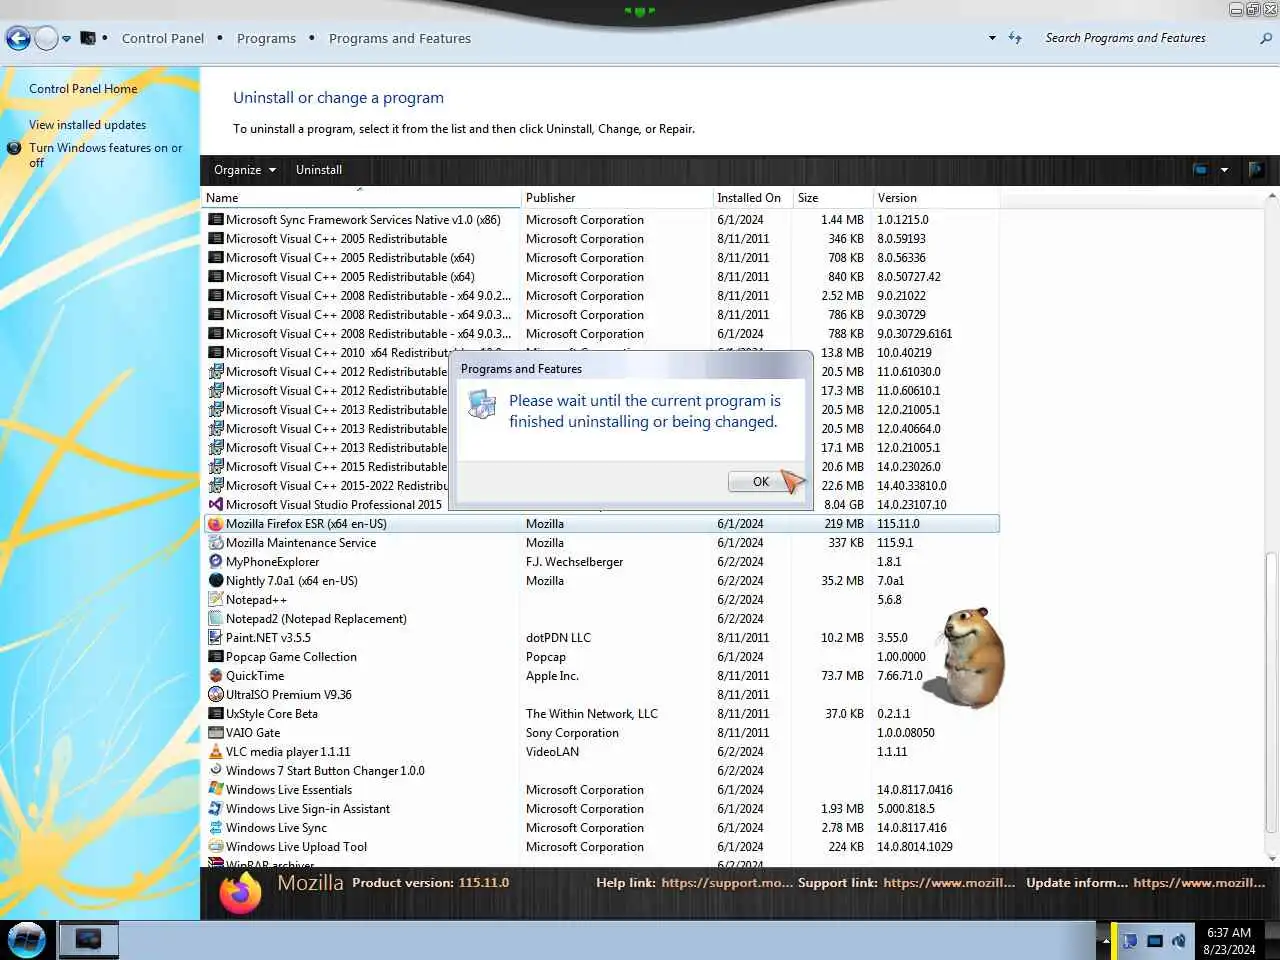The image size is (1280, 960).
Task: Select Nightly 7.0a1 program icon
Action: coord(215,581)
